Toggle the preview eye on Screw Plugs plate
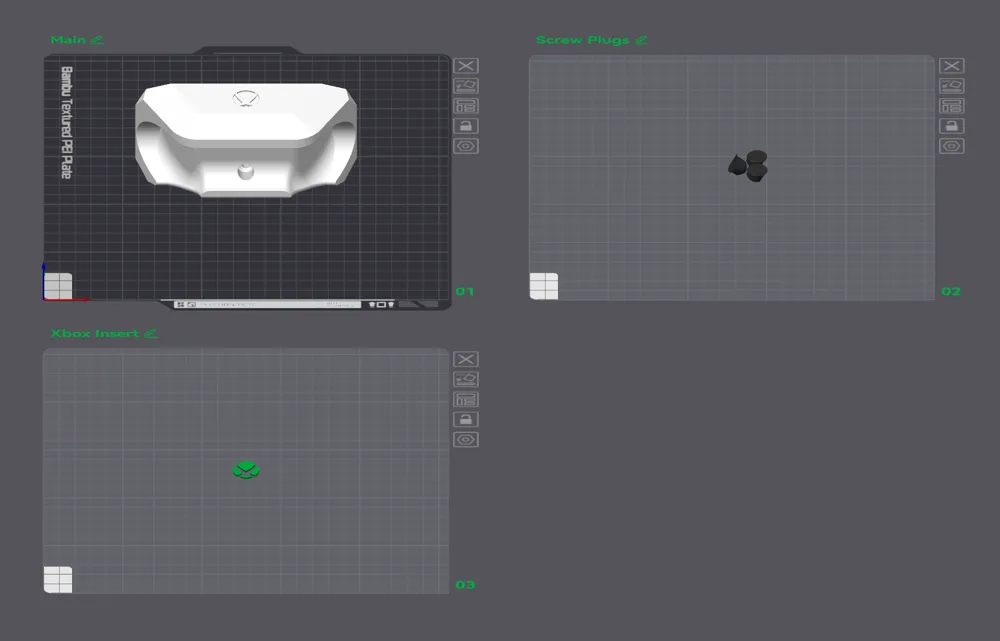 point(951,145)
